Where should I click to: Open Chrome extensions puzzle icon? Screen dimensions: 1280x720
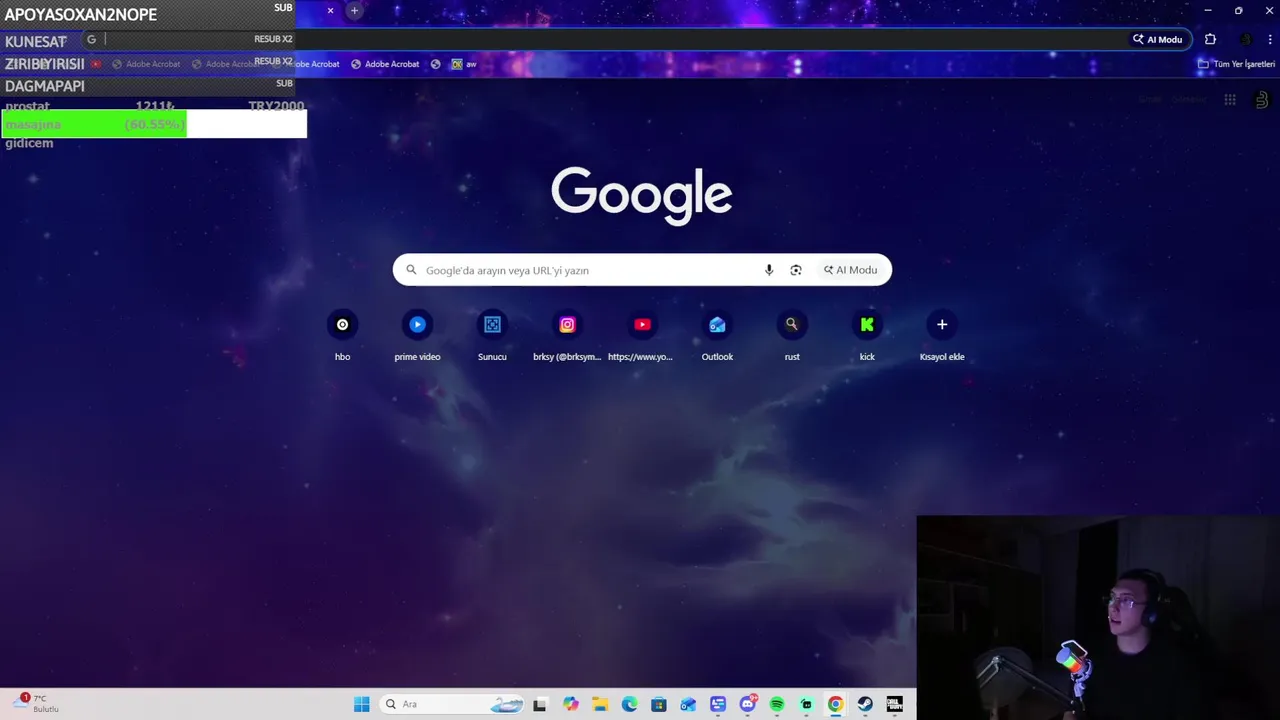[x=1210, y=40]
